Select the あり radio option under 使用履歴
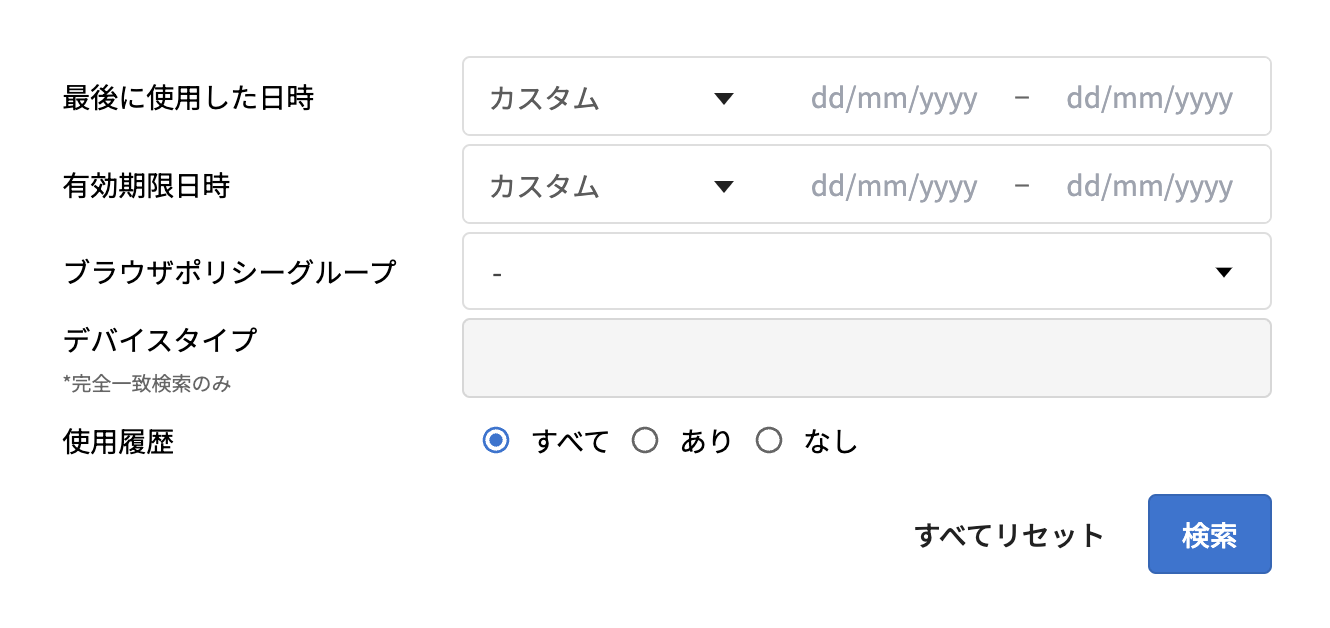The height and width of the screenshot is (628, 1330). 645,440
